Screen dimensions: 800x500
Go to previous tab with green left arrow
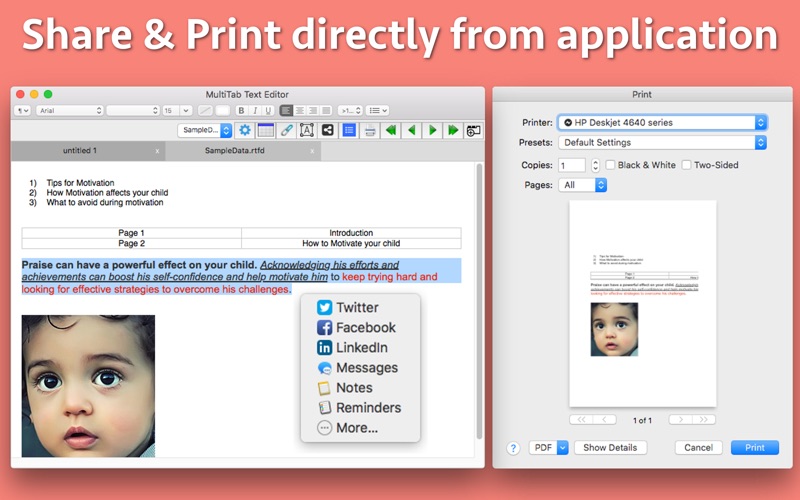[411, 130]
